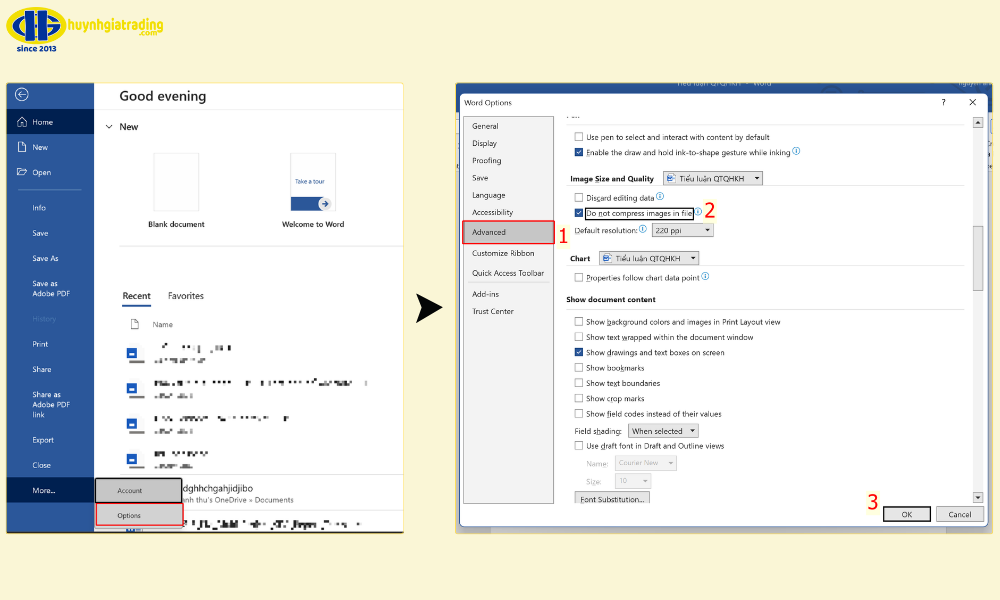Open Image Size and Quality document dropdown

pyautogui.click(x=712, y=179)
